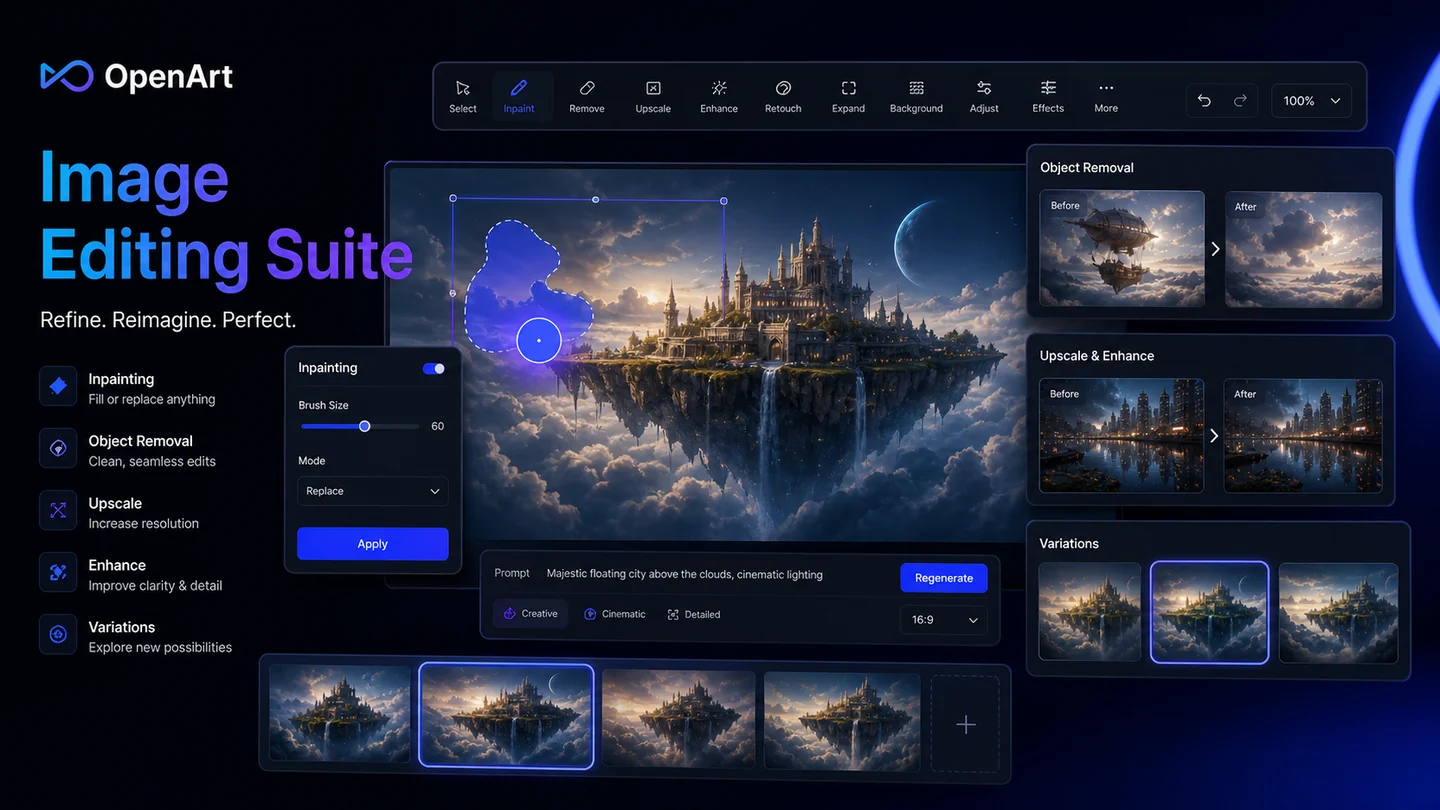This screenshot has height=810, width=1440.
Task: Select the highlighted middle Variations thumbnail
Action: pyautogui.click(x=1210, y=613)
